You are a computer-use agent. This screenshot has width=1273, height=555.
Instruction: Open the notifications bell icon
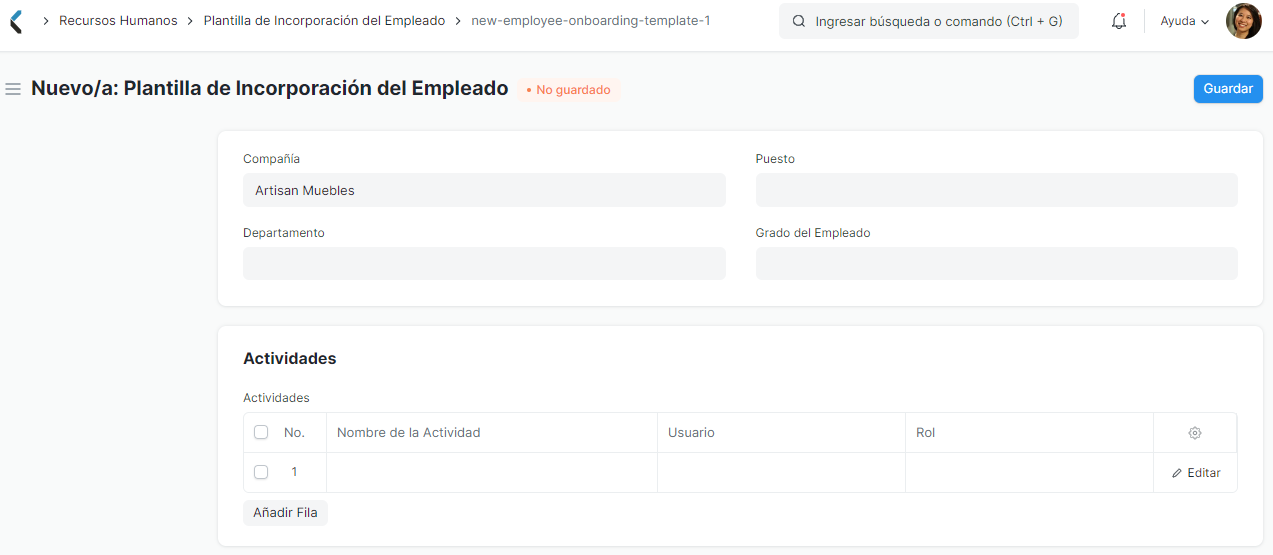1119,21
